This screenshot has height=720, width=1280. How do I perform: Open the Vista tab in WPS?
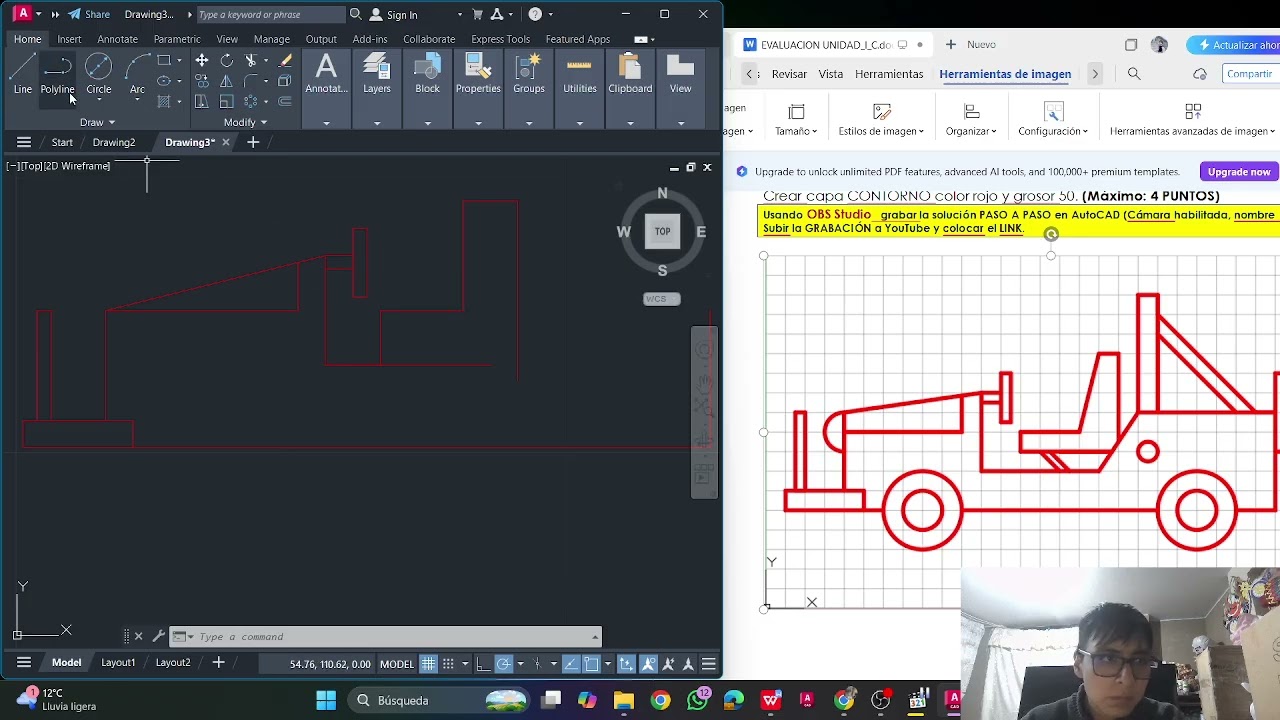(831, 74)
